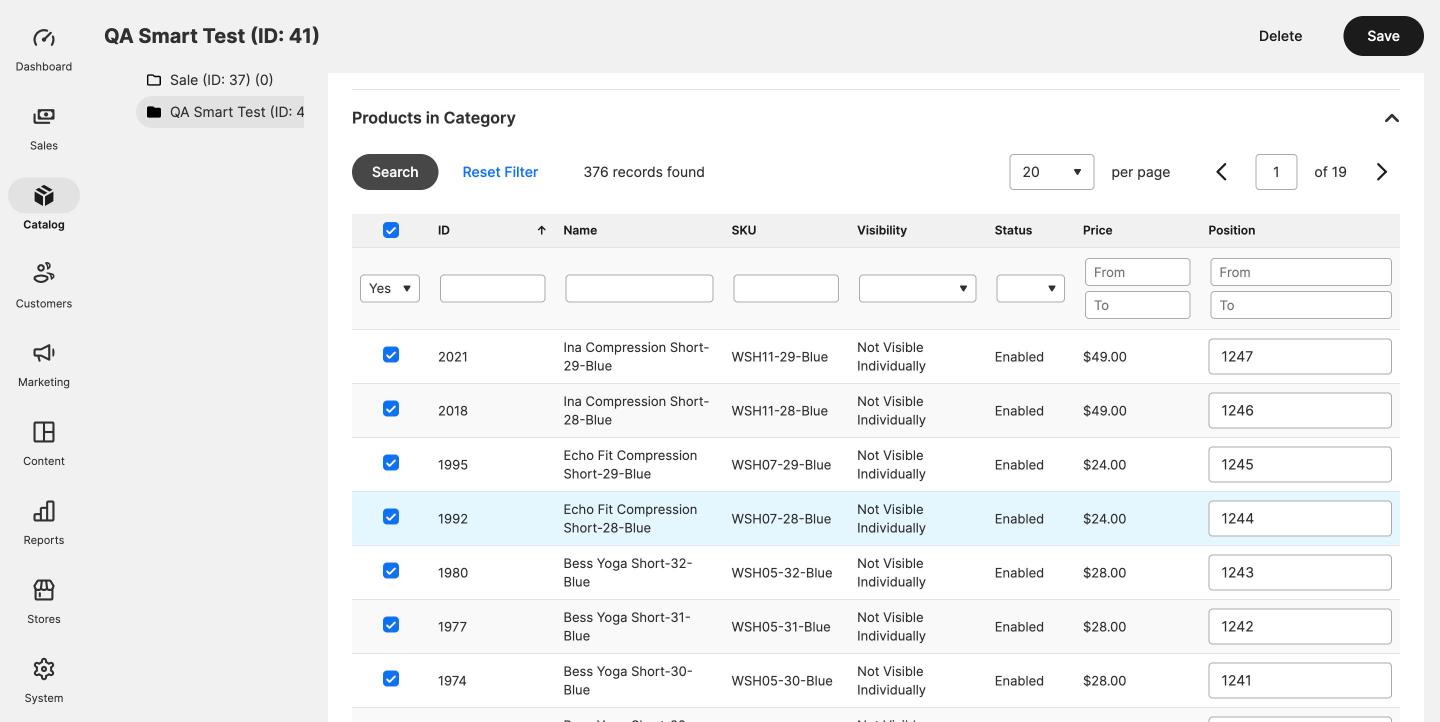The image size is (1440, 722).
Task: Uncheck product ID 1977 checkbox
Action: (x=391, y=625)
